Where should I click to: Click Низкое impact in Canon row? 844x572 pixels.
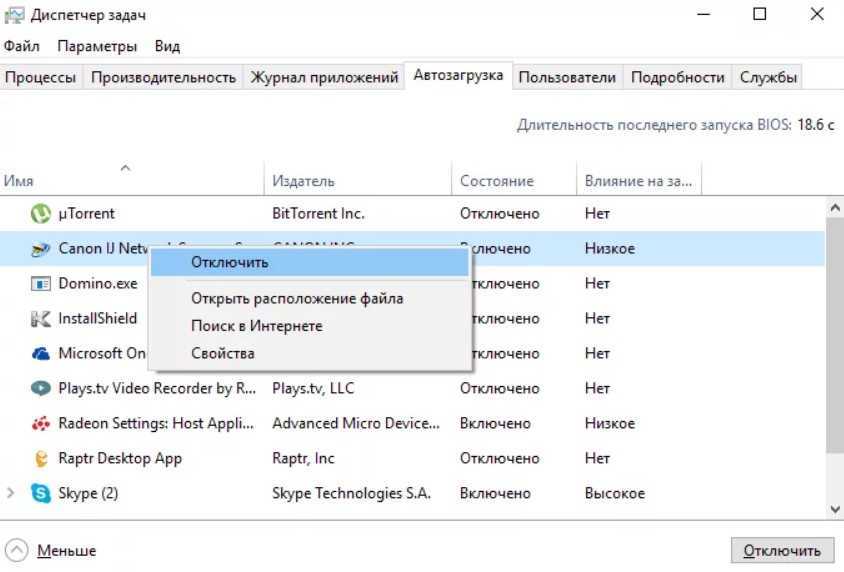point(610,249)
